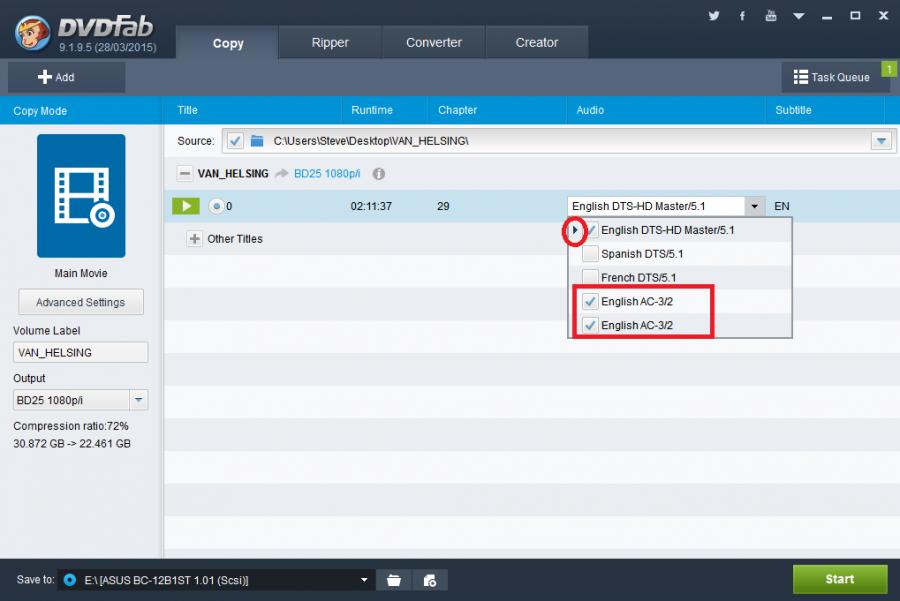
Task: Click the blue source folder icon
Action: [x=257, y=141]
